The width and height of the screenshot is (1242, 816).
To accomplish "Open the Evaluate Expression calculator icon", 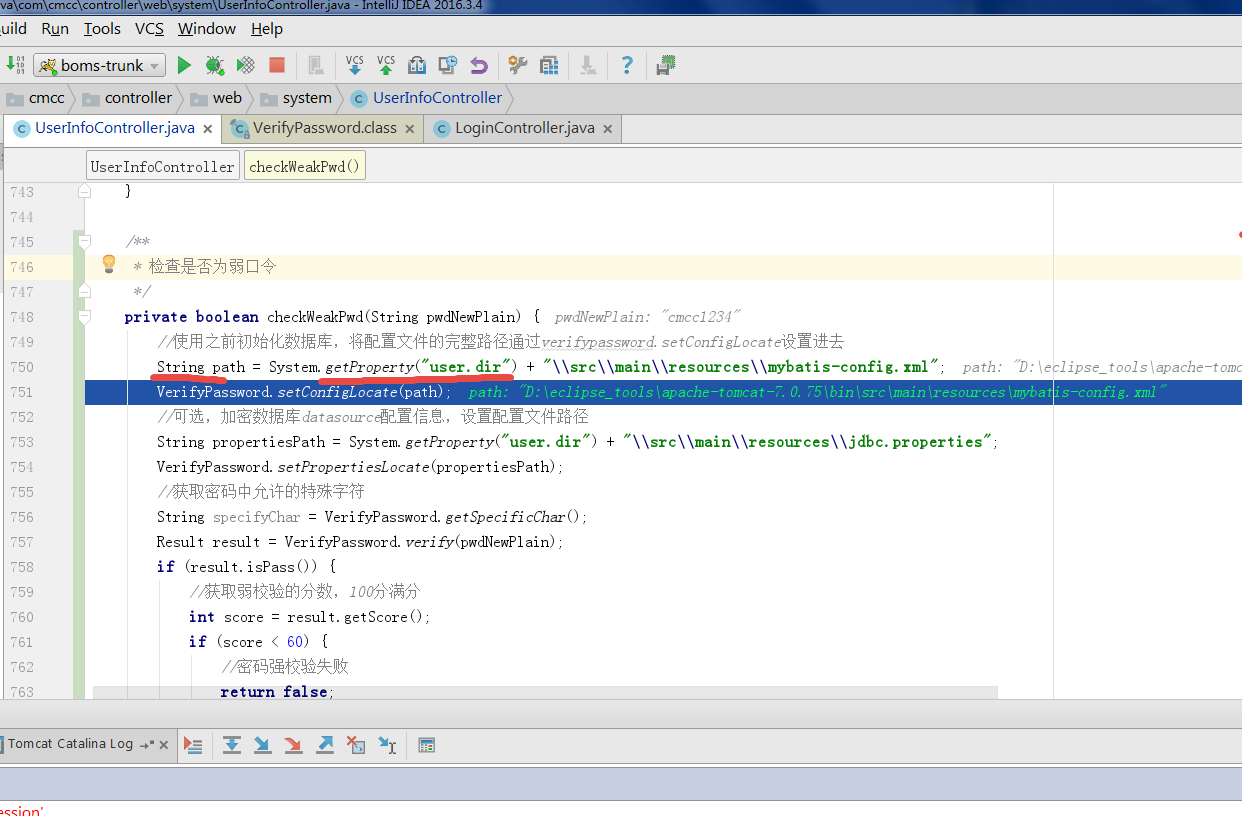I will point(426,745).
